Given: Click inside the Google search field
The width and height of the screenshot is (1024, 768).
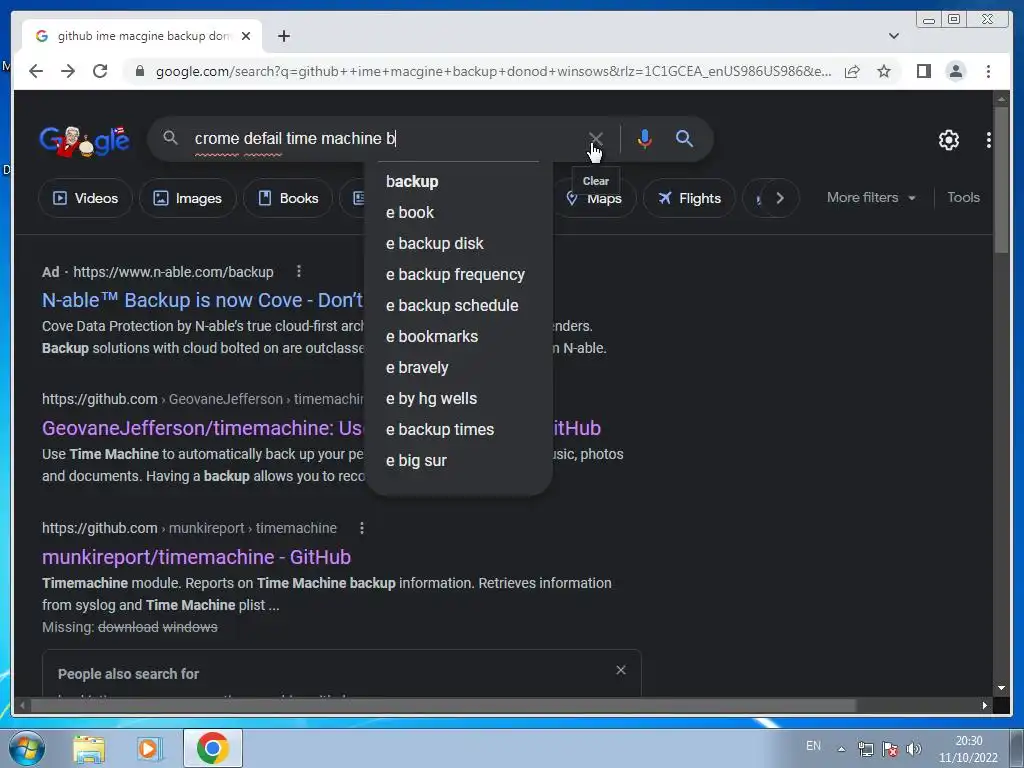Looking at the screenshot, I should click(x=385, y=138).
